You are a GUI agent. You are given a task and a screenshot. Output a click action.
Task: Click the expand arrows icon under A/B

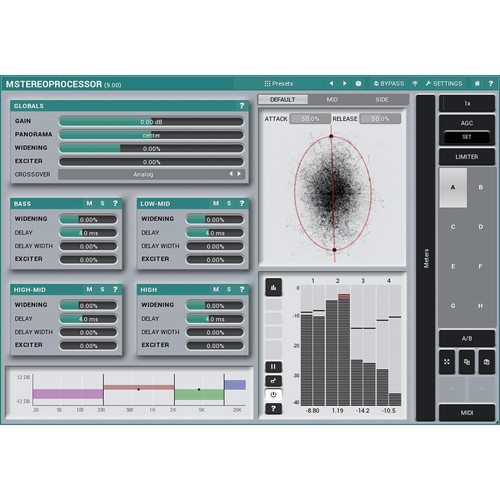pos(447,362)
